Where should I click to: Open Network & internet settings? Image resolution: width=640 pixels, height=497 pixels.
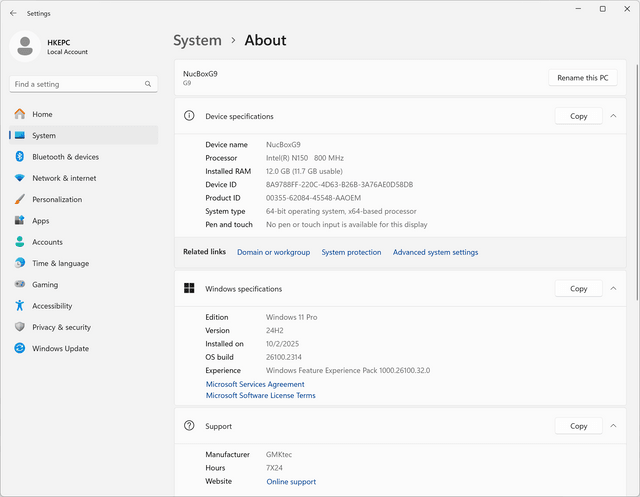83,178
